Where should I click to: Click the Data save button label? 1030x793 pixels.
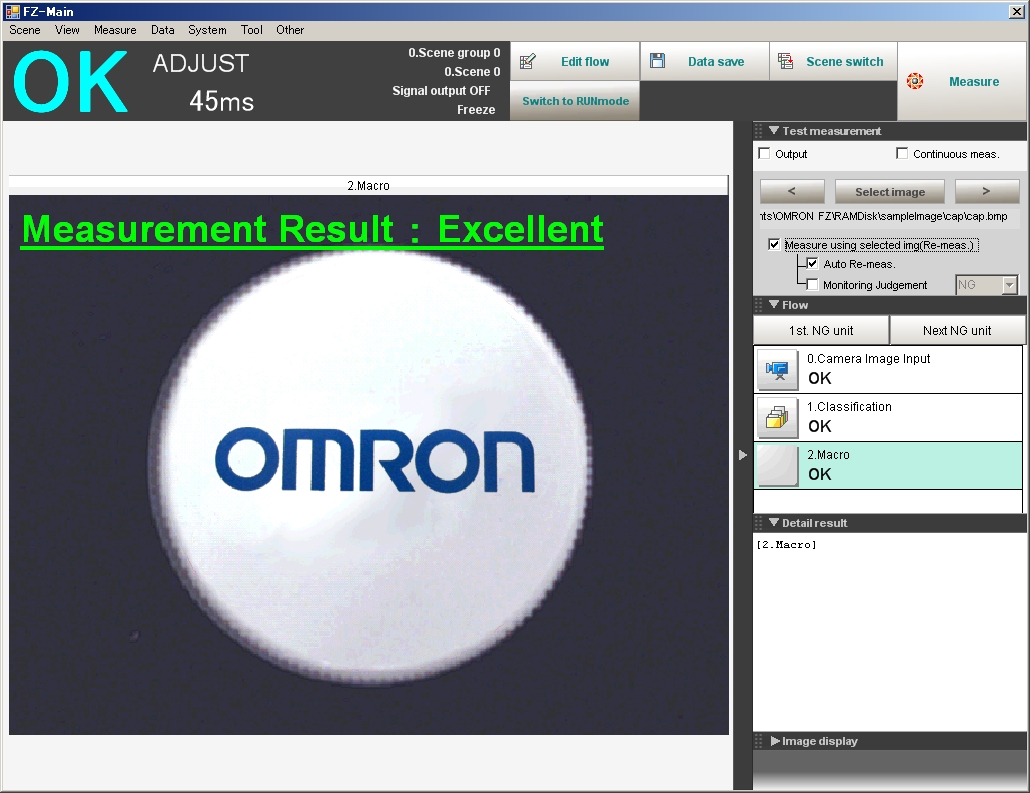(716, 61)
